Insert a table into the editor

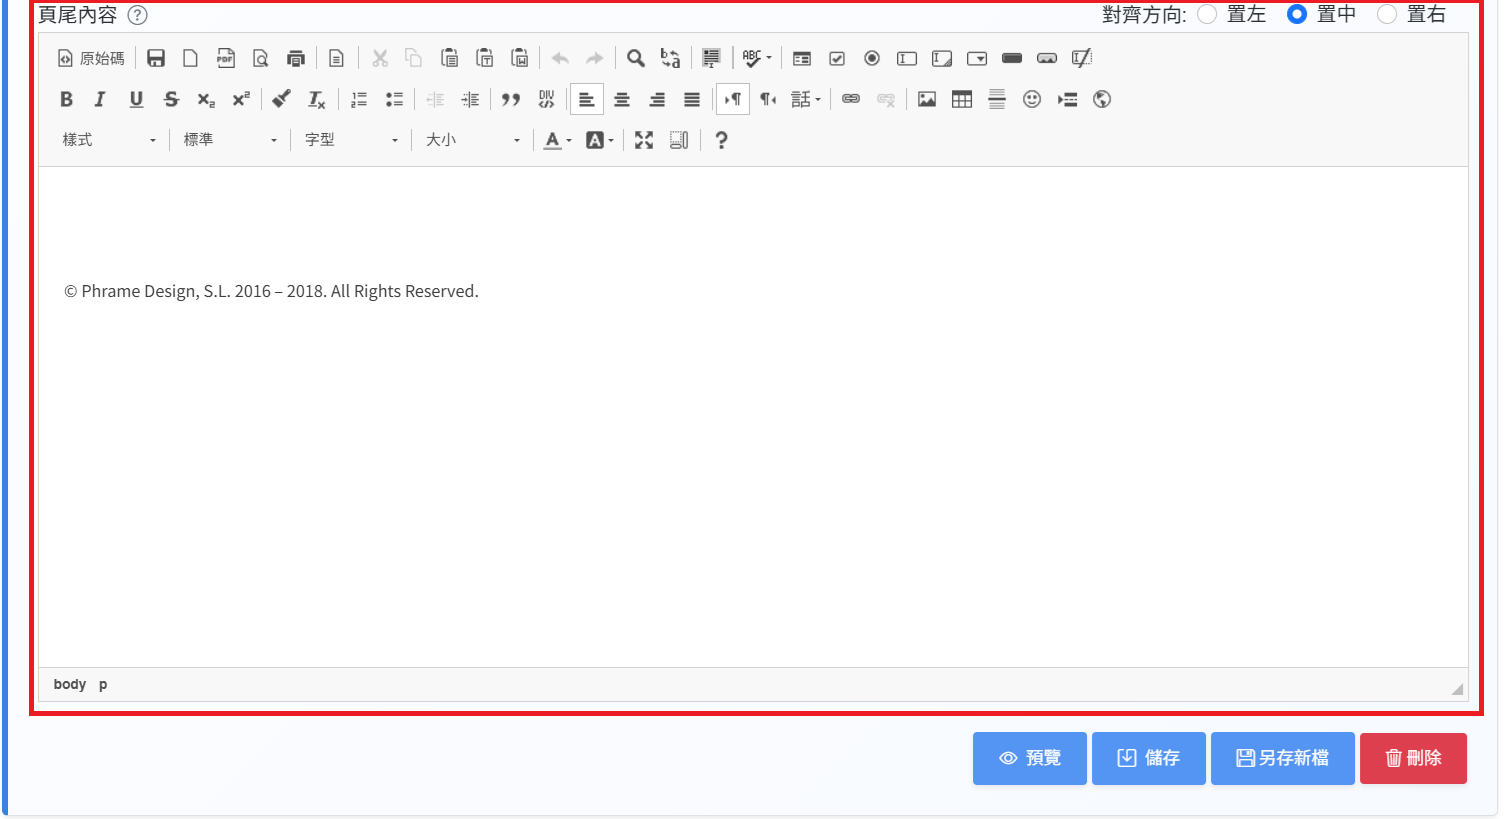(x=962, y=99)
